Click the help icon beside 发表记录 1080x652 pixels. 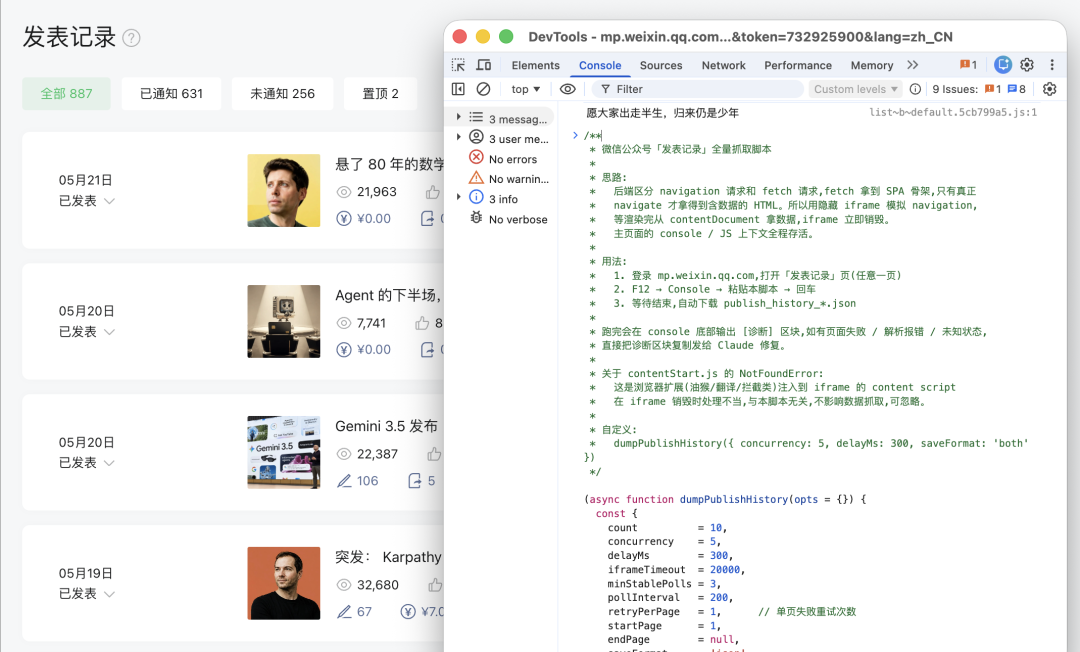[x=131, y=38]
